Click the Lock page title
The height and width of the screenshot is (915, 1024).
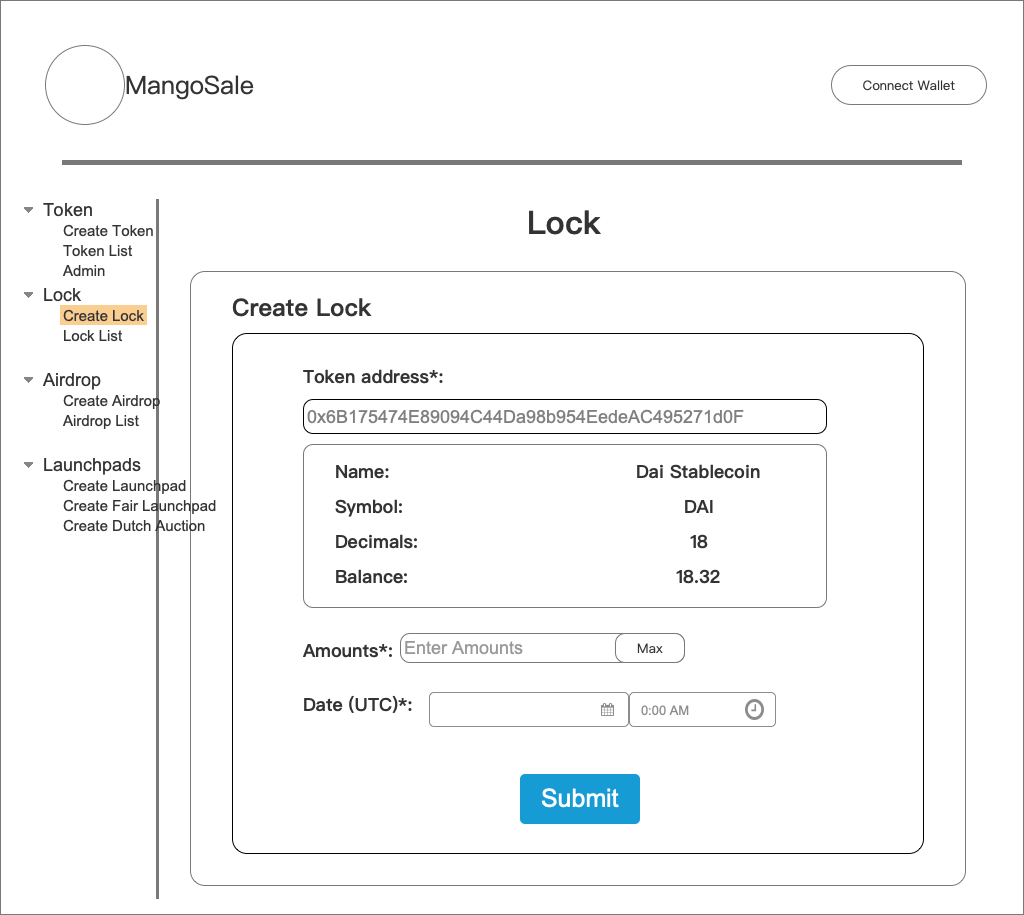point(564,223)
